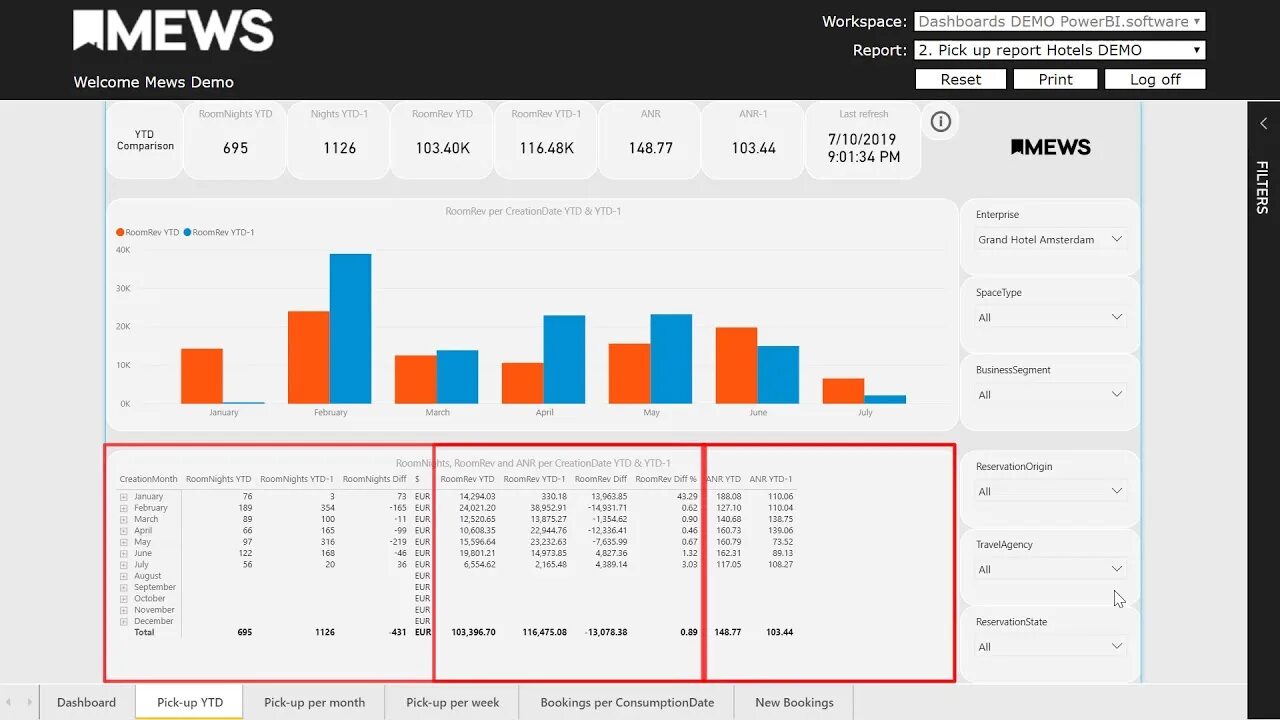Click the FILTERS pane label
The height and width of the screenshot is (720, 1280).
(1262, 187)
